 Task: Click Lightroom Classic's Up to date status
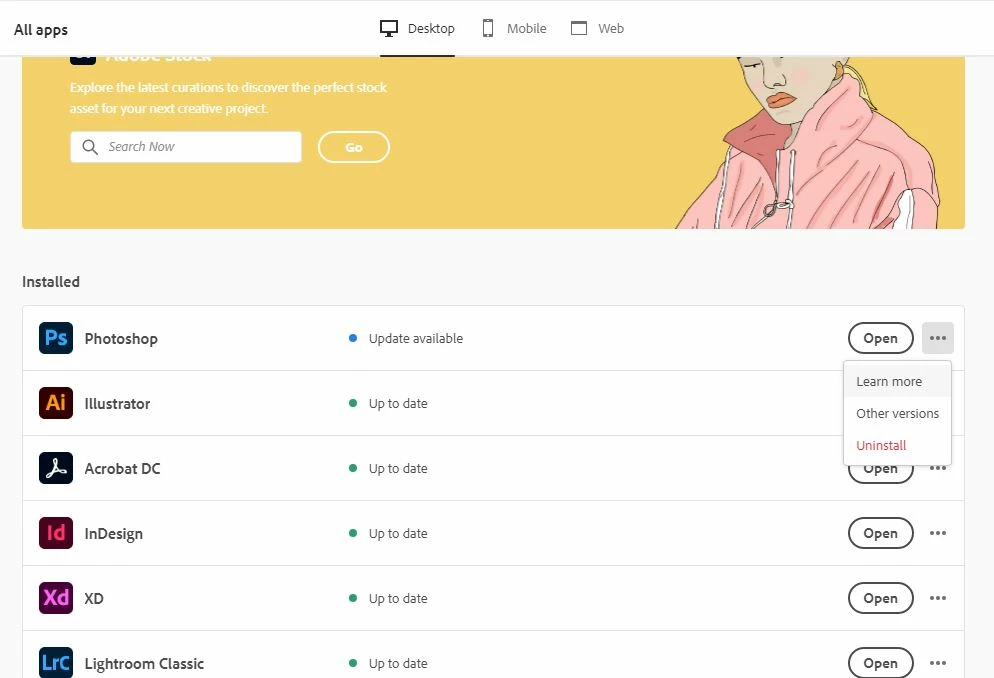point(388,663)
